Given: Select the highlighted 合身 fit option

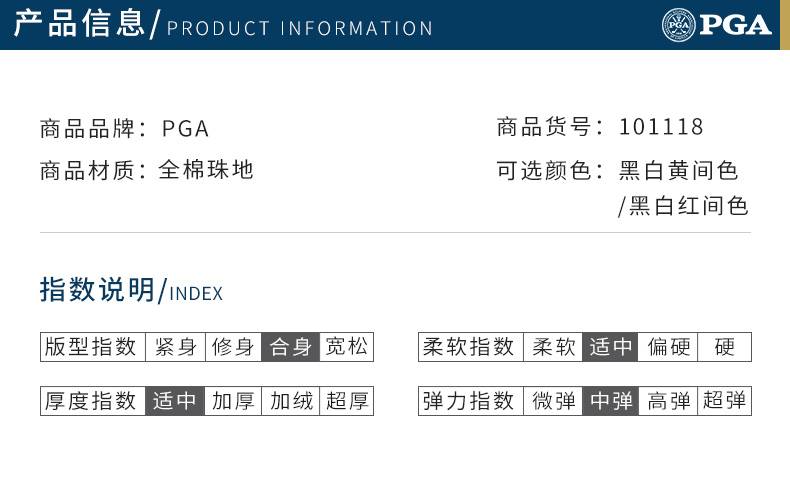Looking at the screenshot, I should point(290,347).
